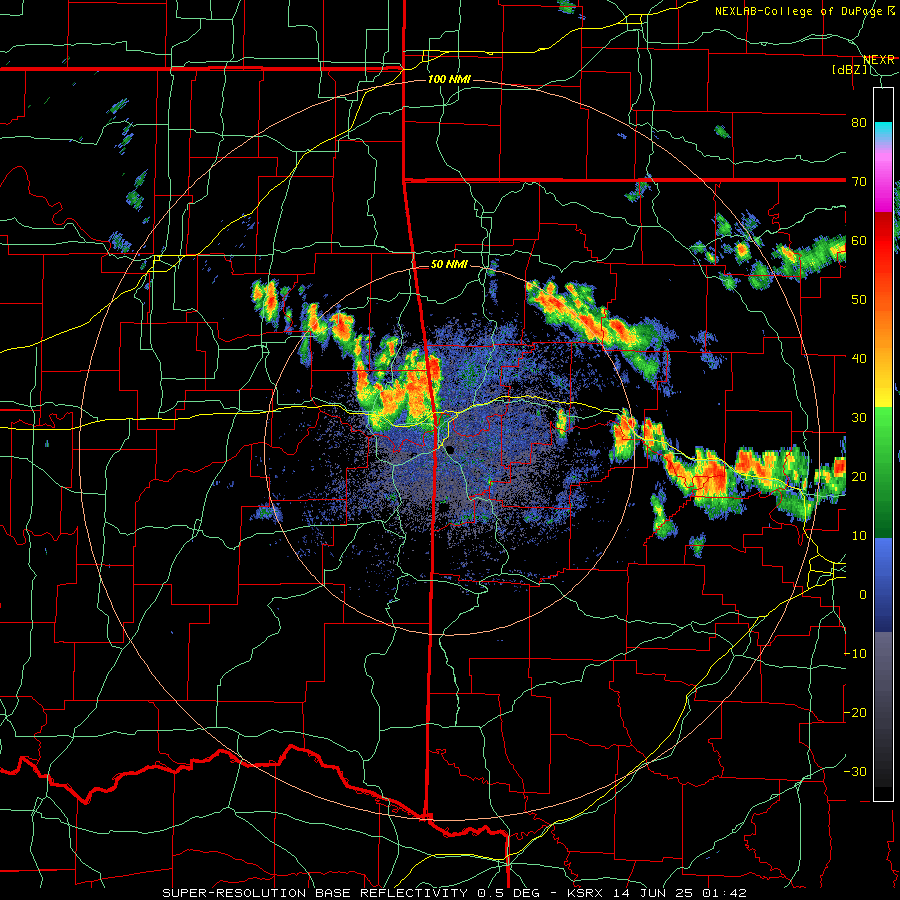Click the 100 NMI range ring label
The image size is (900, 900).
click(x=449, y=79)
